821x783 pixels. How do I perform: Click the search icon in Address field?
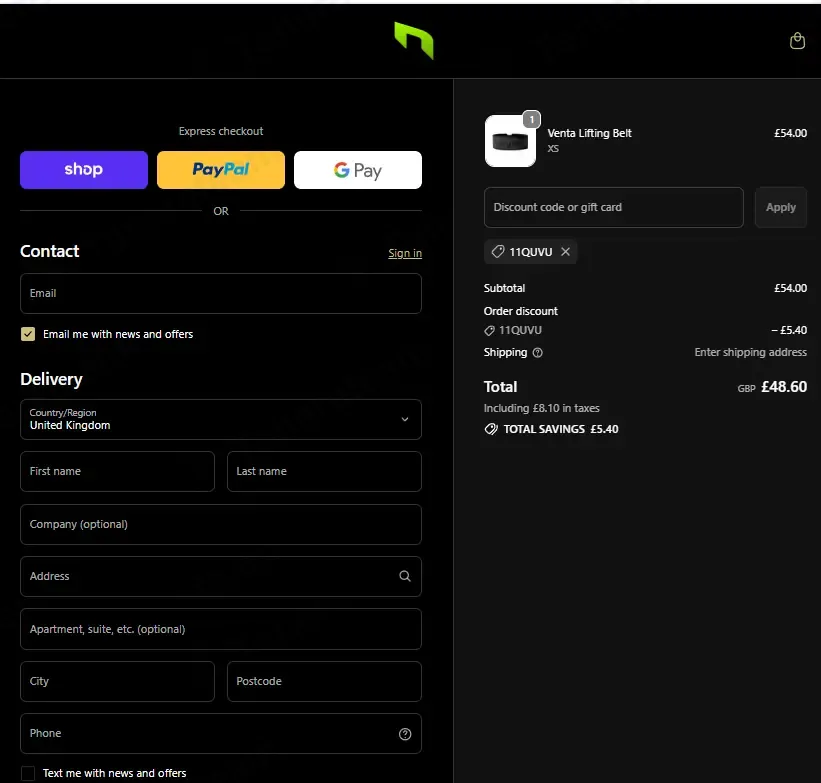(x=405, y=576)
